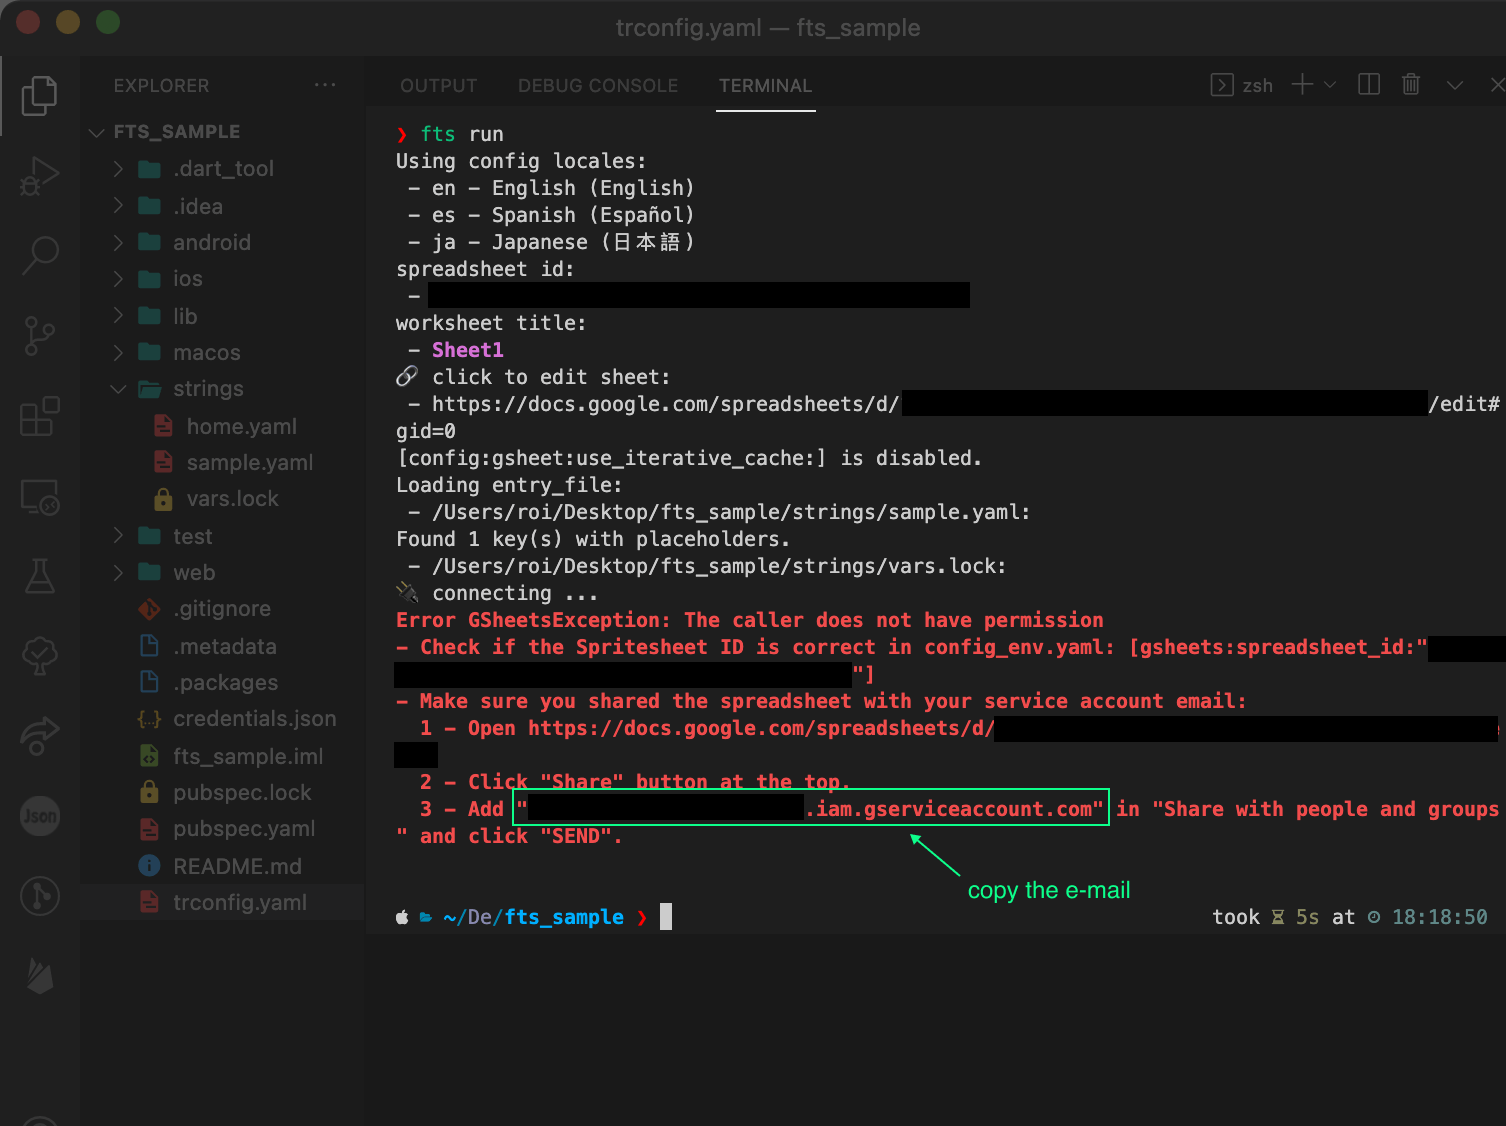Image resolution: width=1506 pixels, height=1126 pixels.
Task: Open the new terminal profile dropdown arrow
Action: (x=1330, y=85)
